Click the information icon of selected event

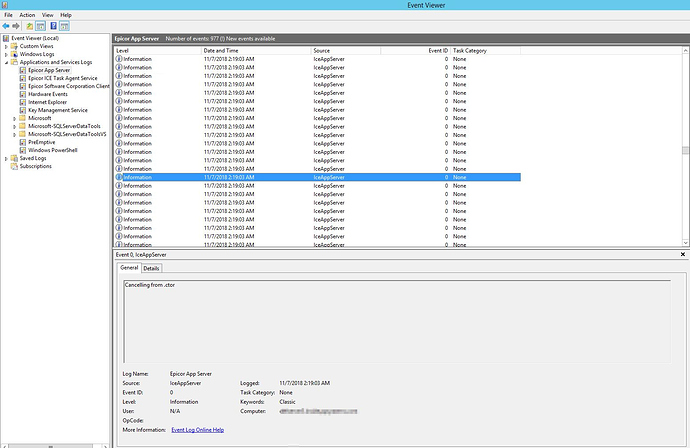pos(119,177)
